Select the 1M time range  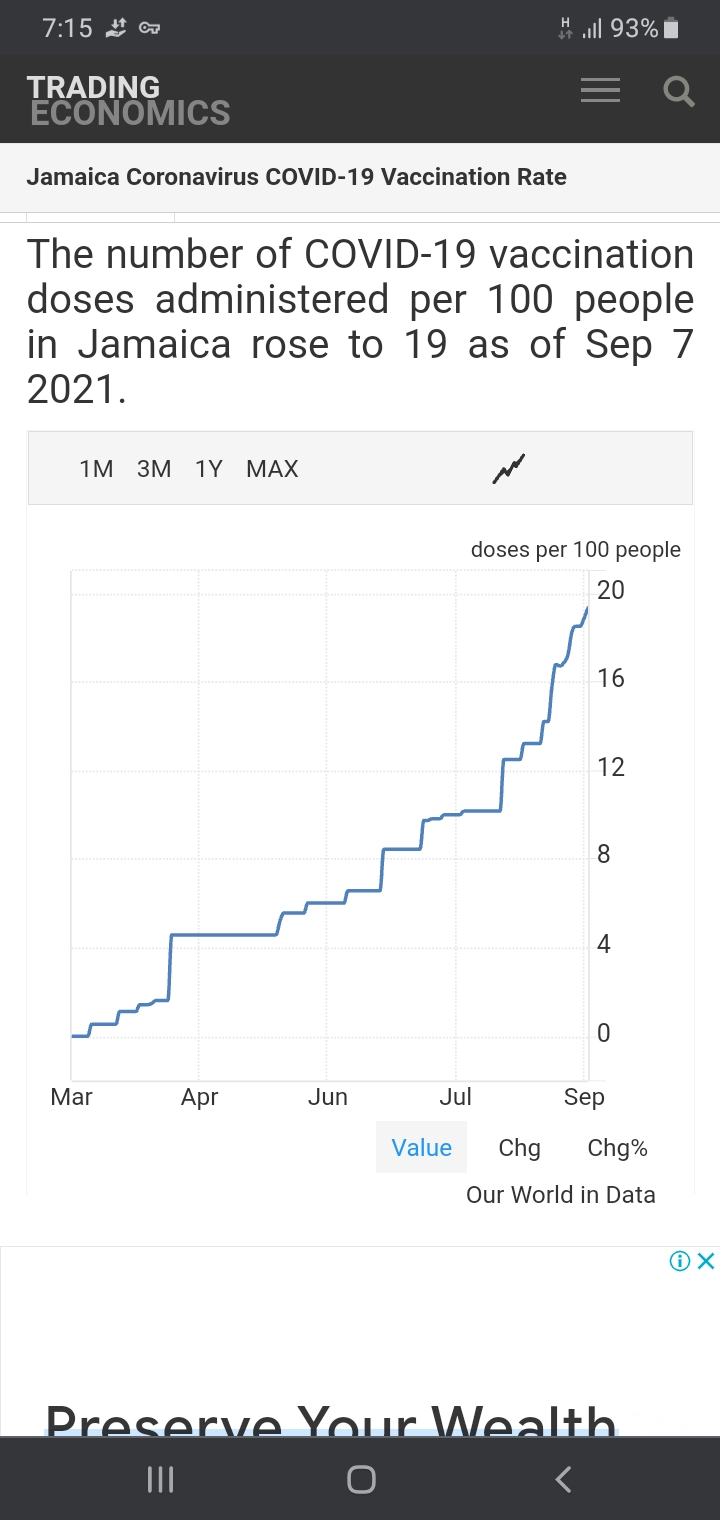[96, 469]
